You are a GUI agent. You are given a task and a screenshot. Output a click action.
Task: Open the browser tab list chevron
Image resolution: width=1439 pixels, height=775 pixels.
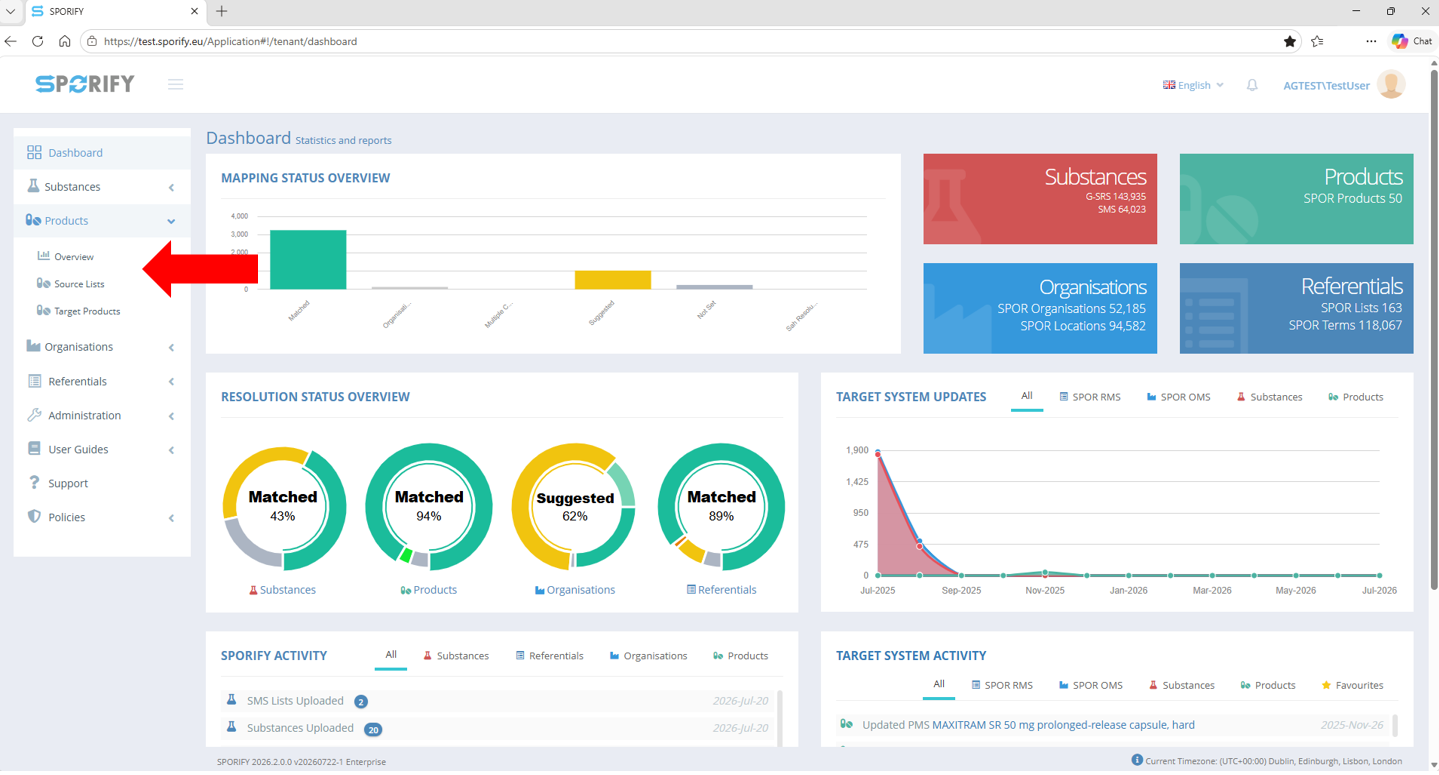click(x=11, y=11)
